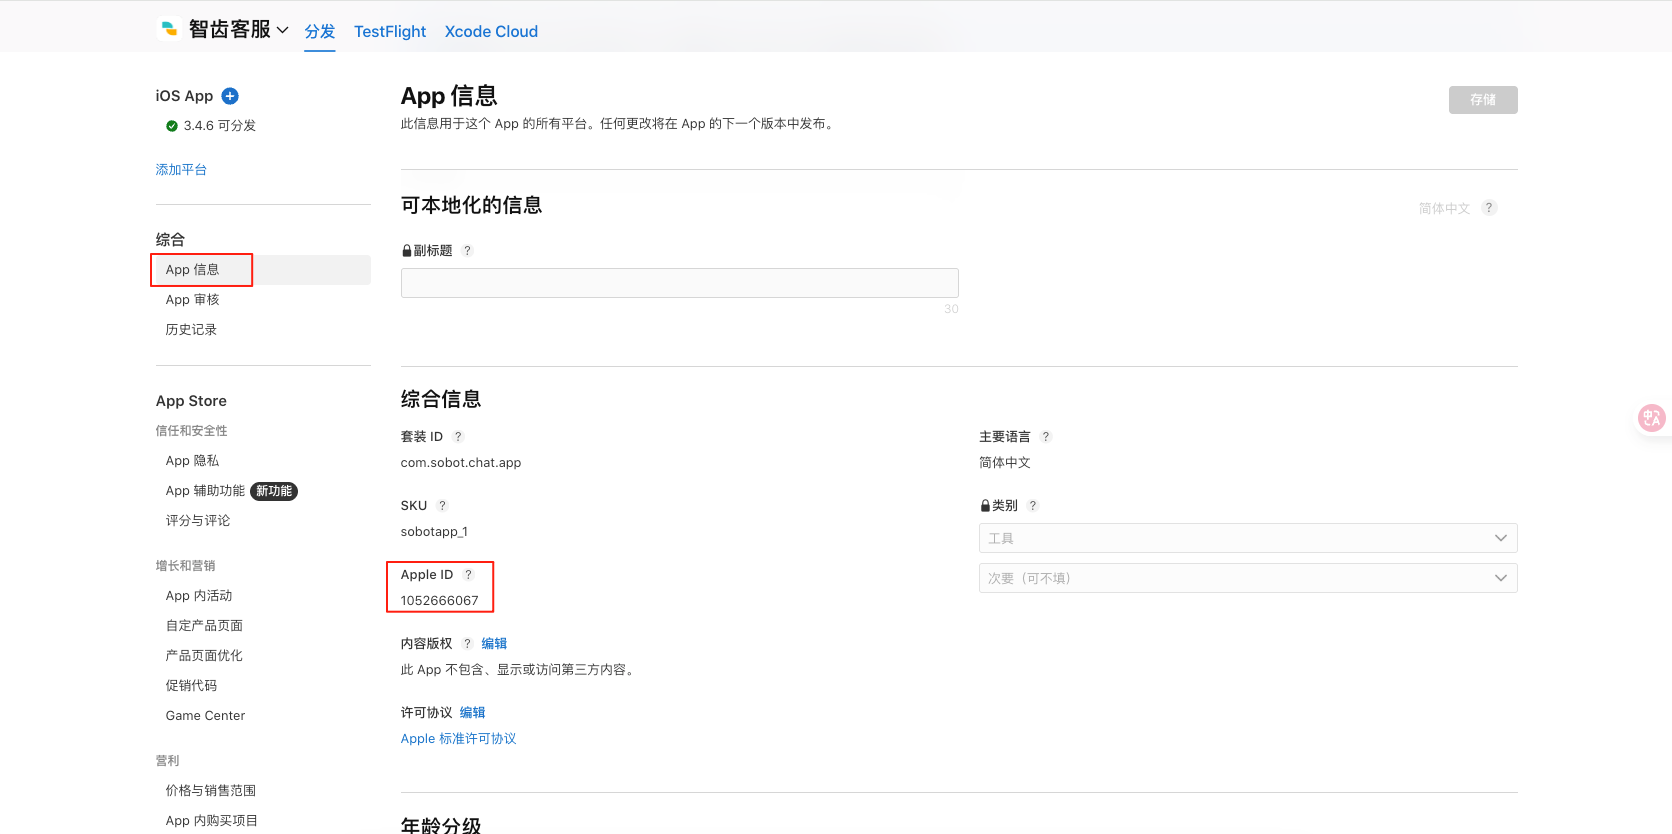Click the help icon next to 简体中文
1672x834 pixels.
1489,208
